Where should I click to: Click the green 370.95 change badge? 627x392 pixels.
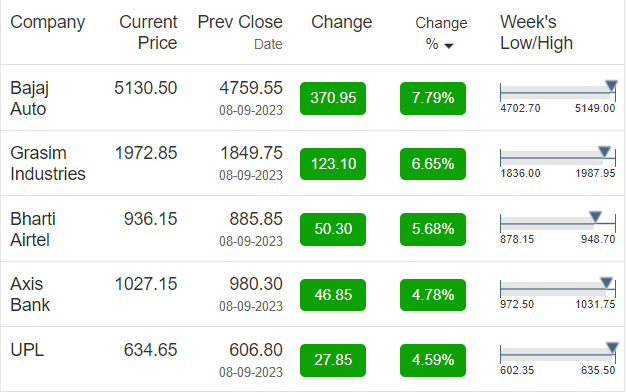(333, 98)
